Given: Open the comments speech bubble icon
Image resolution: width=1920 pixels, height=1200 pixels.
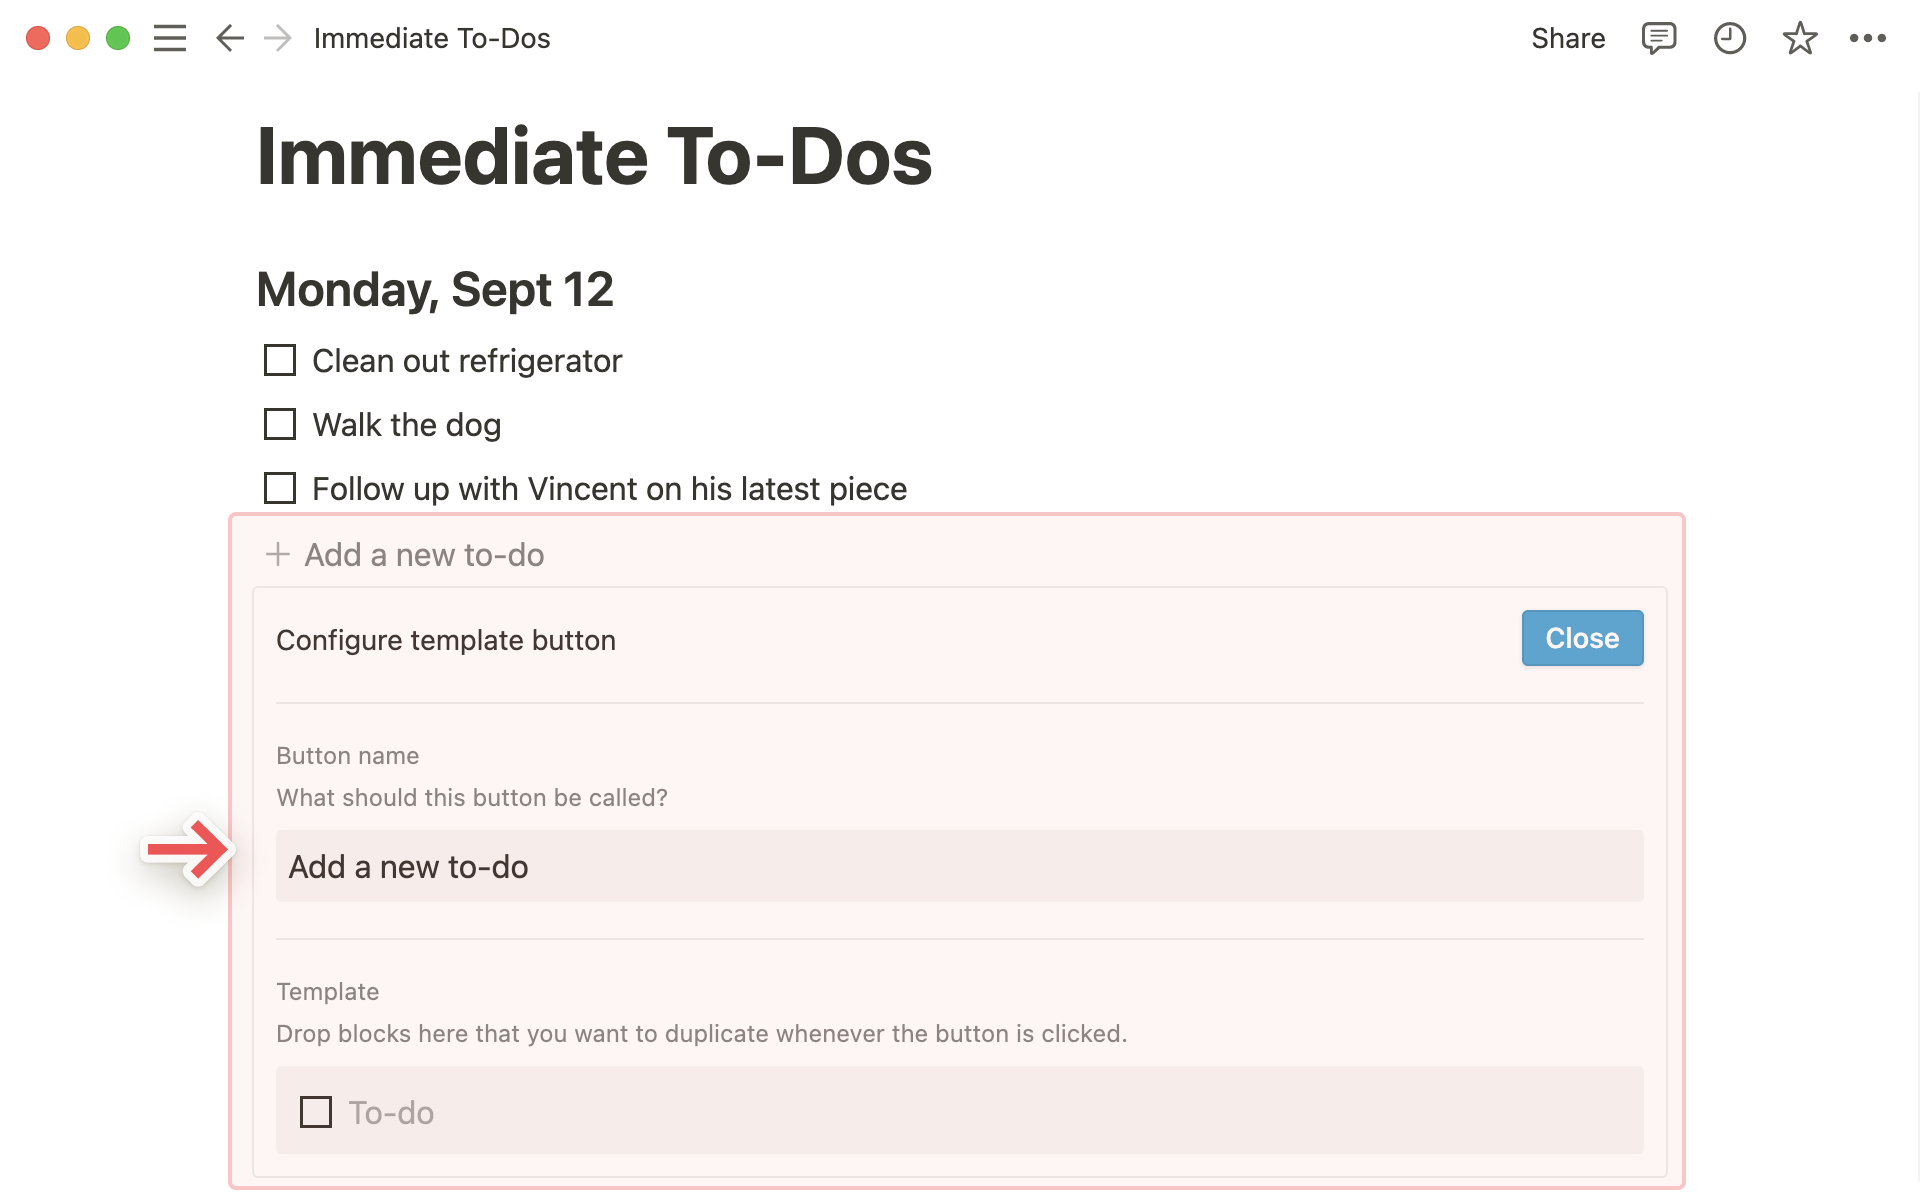Looking at the screenshot, I should click(x=1658, y=39).
